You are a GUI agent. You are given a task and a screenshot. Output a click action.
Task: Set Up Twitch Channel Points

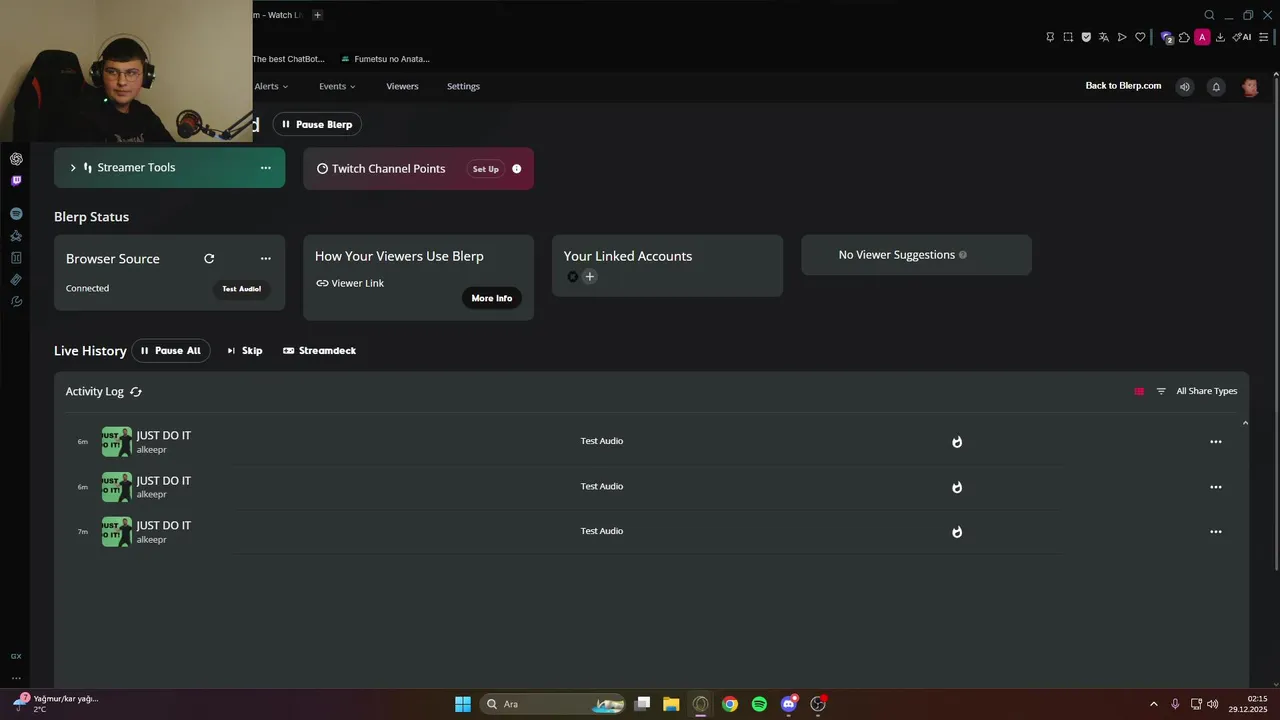pyautogui.click(x=486, y=169)
